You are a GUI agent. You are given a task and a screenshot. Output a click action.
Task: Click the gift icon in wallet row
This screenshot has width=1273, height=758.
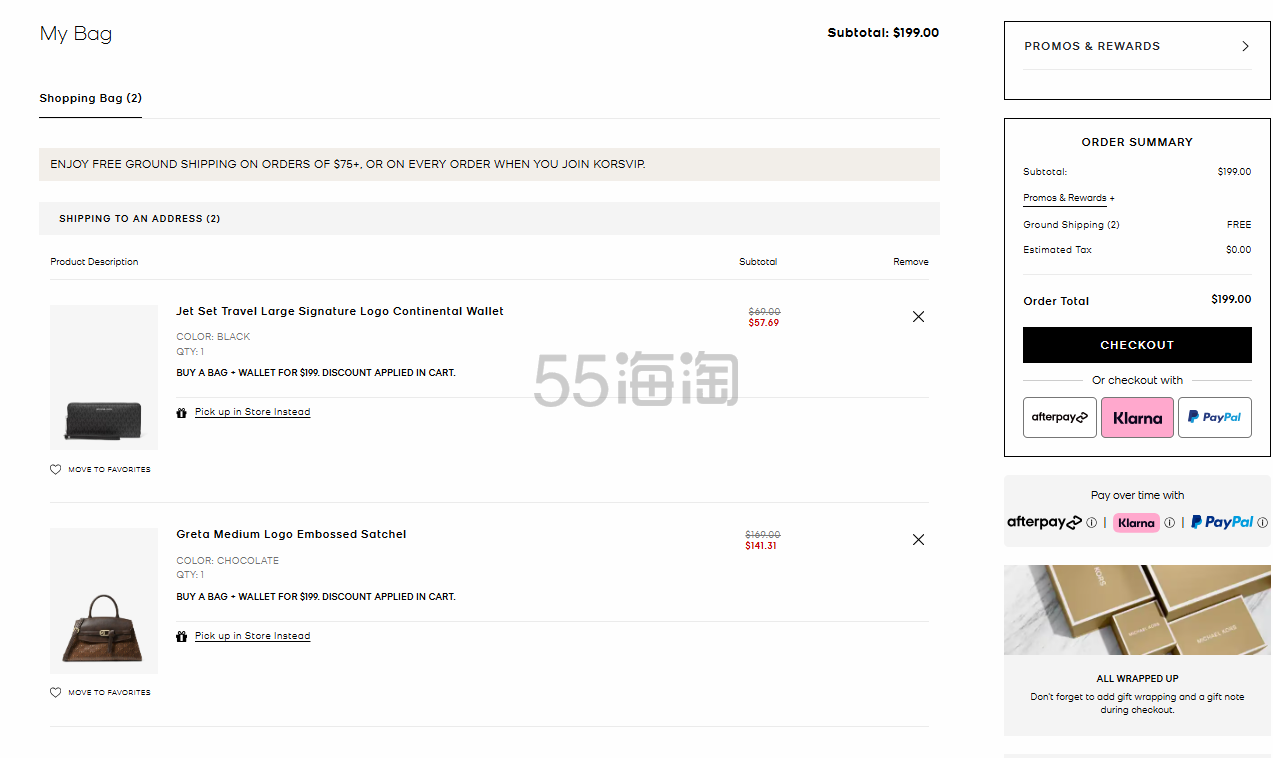click(x=181, y=412)
